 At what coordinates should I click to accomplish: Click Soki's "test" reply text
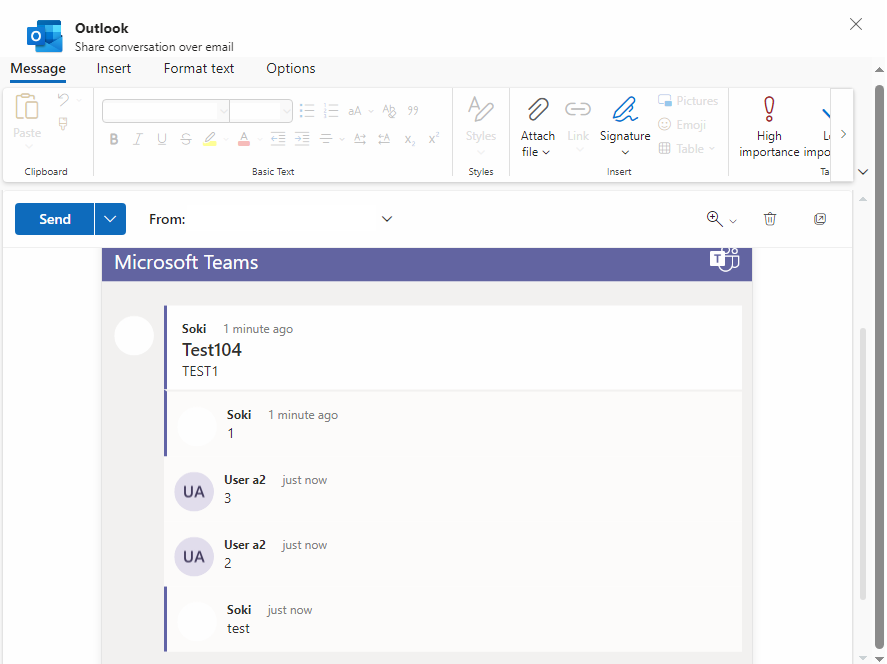pyautogui.click(x=238, y=629)
